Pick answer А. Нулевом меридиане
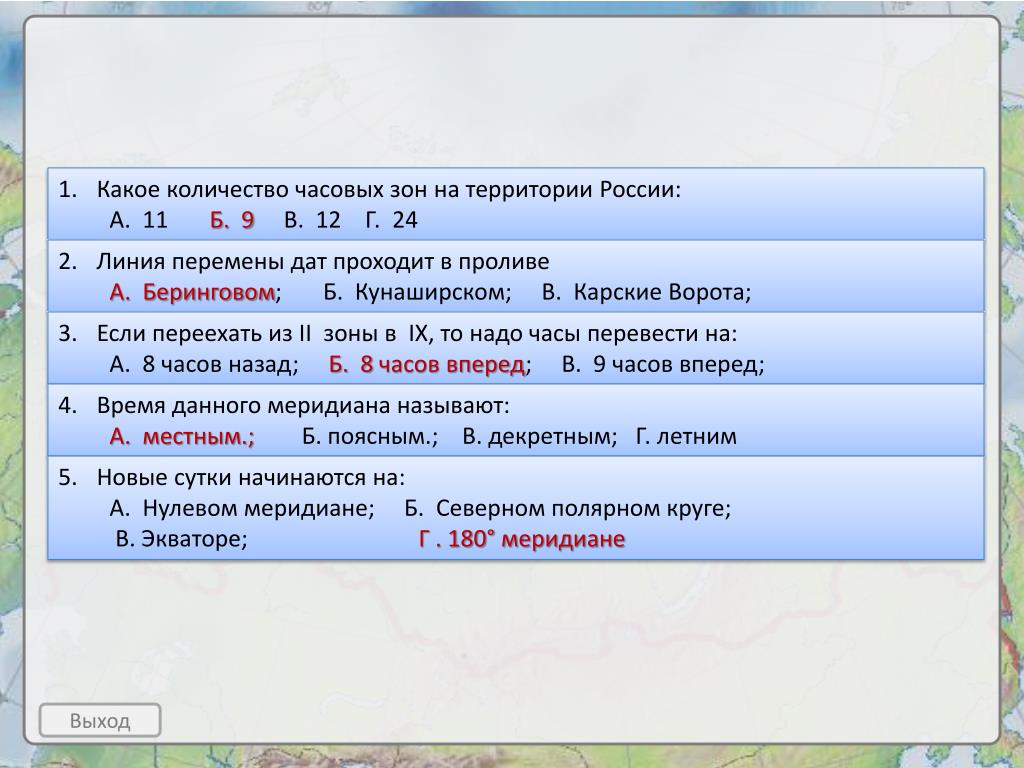Screen dimensions: 1024x768 [242, 508]
